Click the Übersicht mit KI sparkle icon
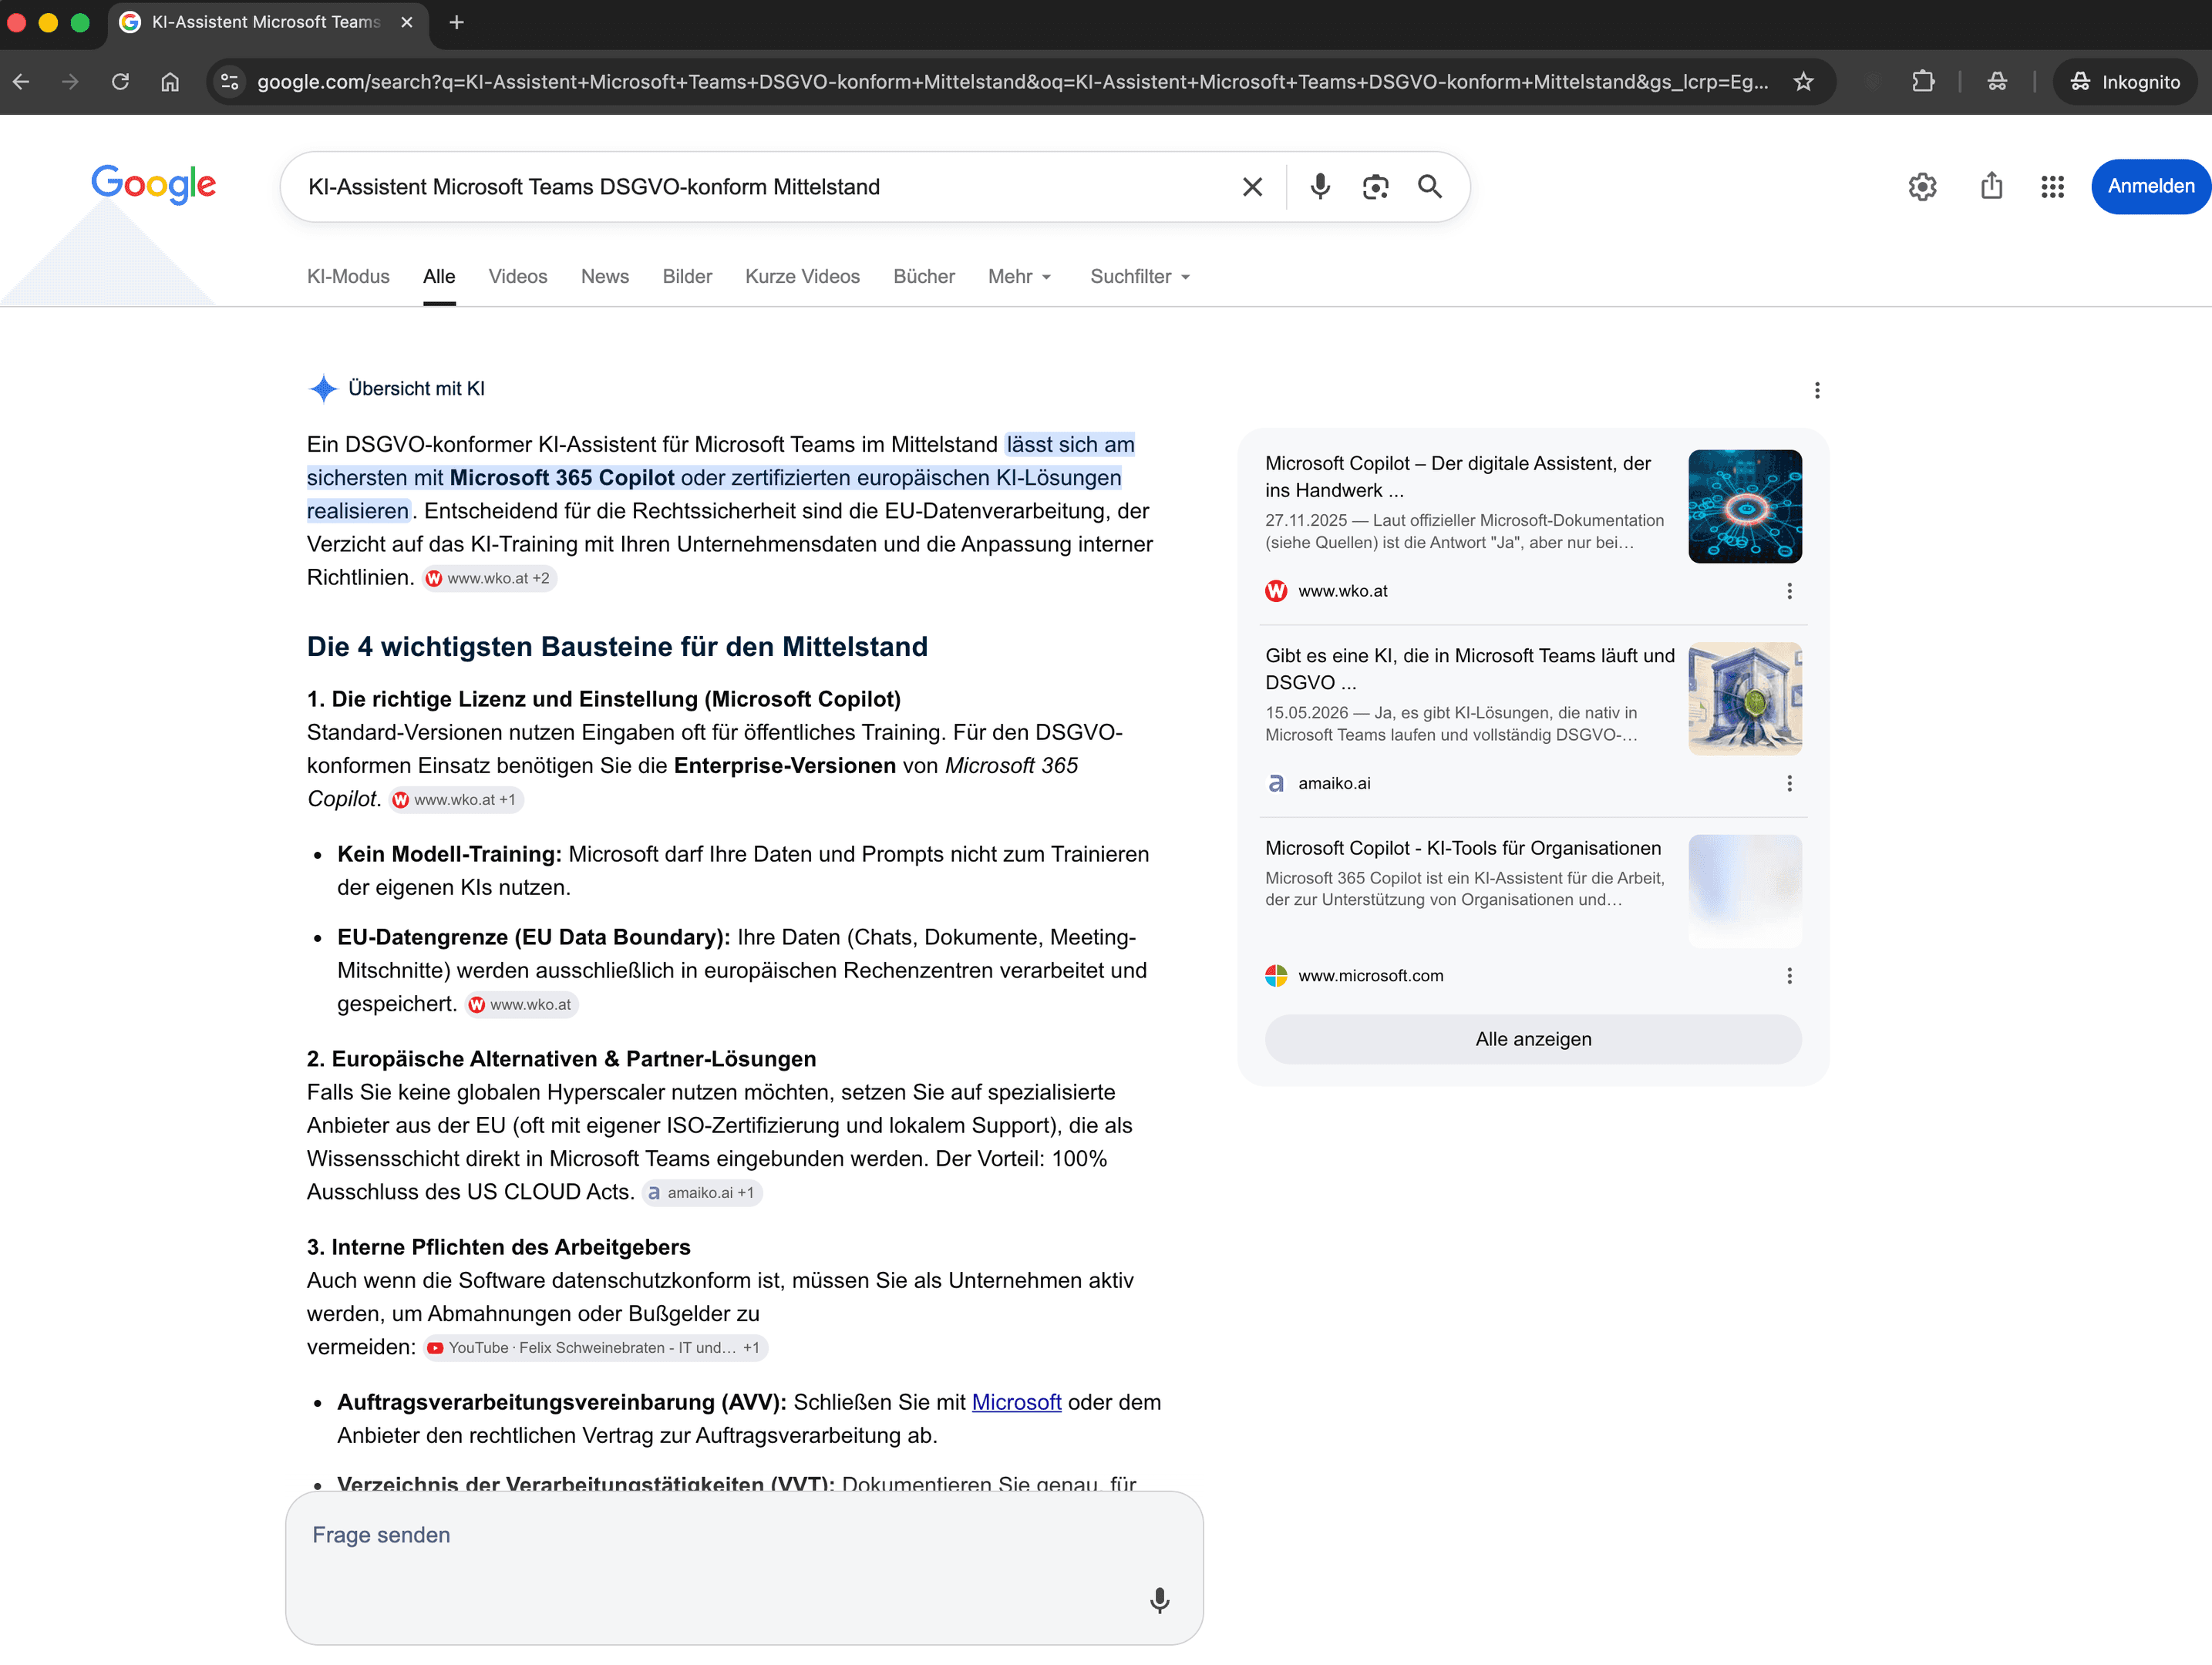 pos(323,389)
